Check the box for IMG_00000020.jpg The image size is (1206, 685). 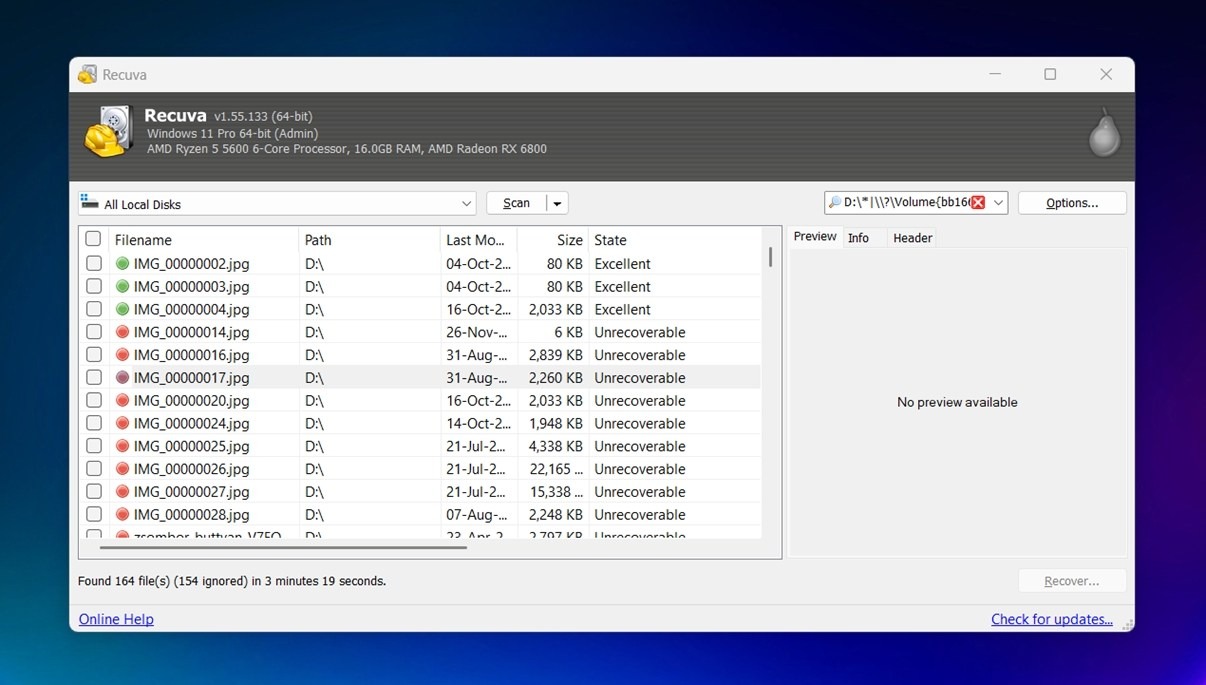click(x=93, y=401)
